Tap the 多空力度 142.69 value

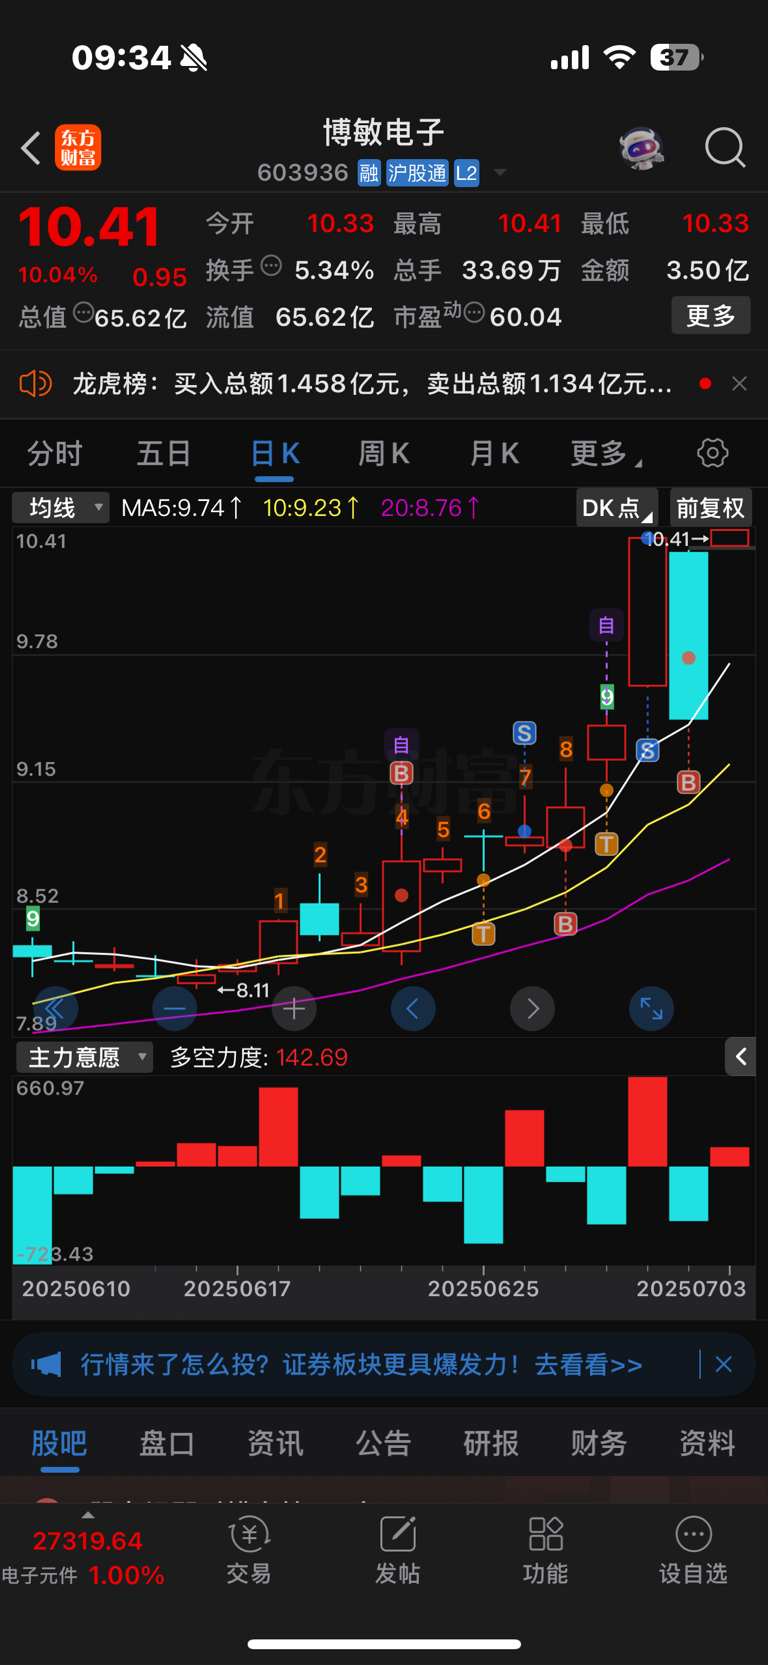point(312,1058)
